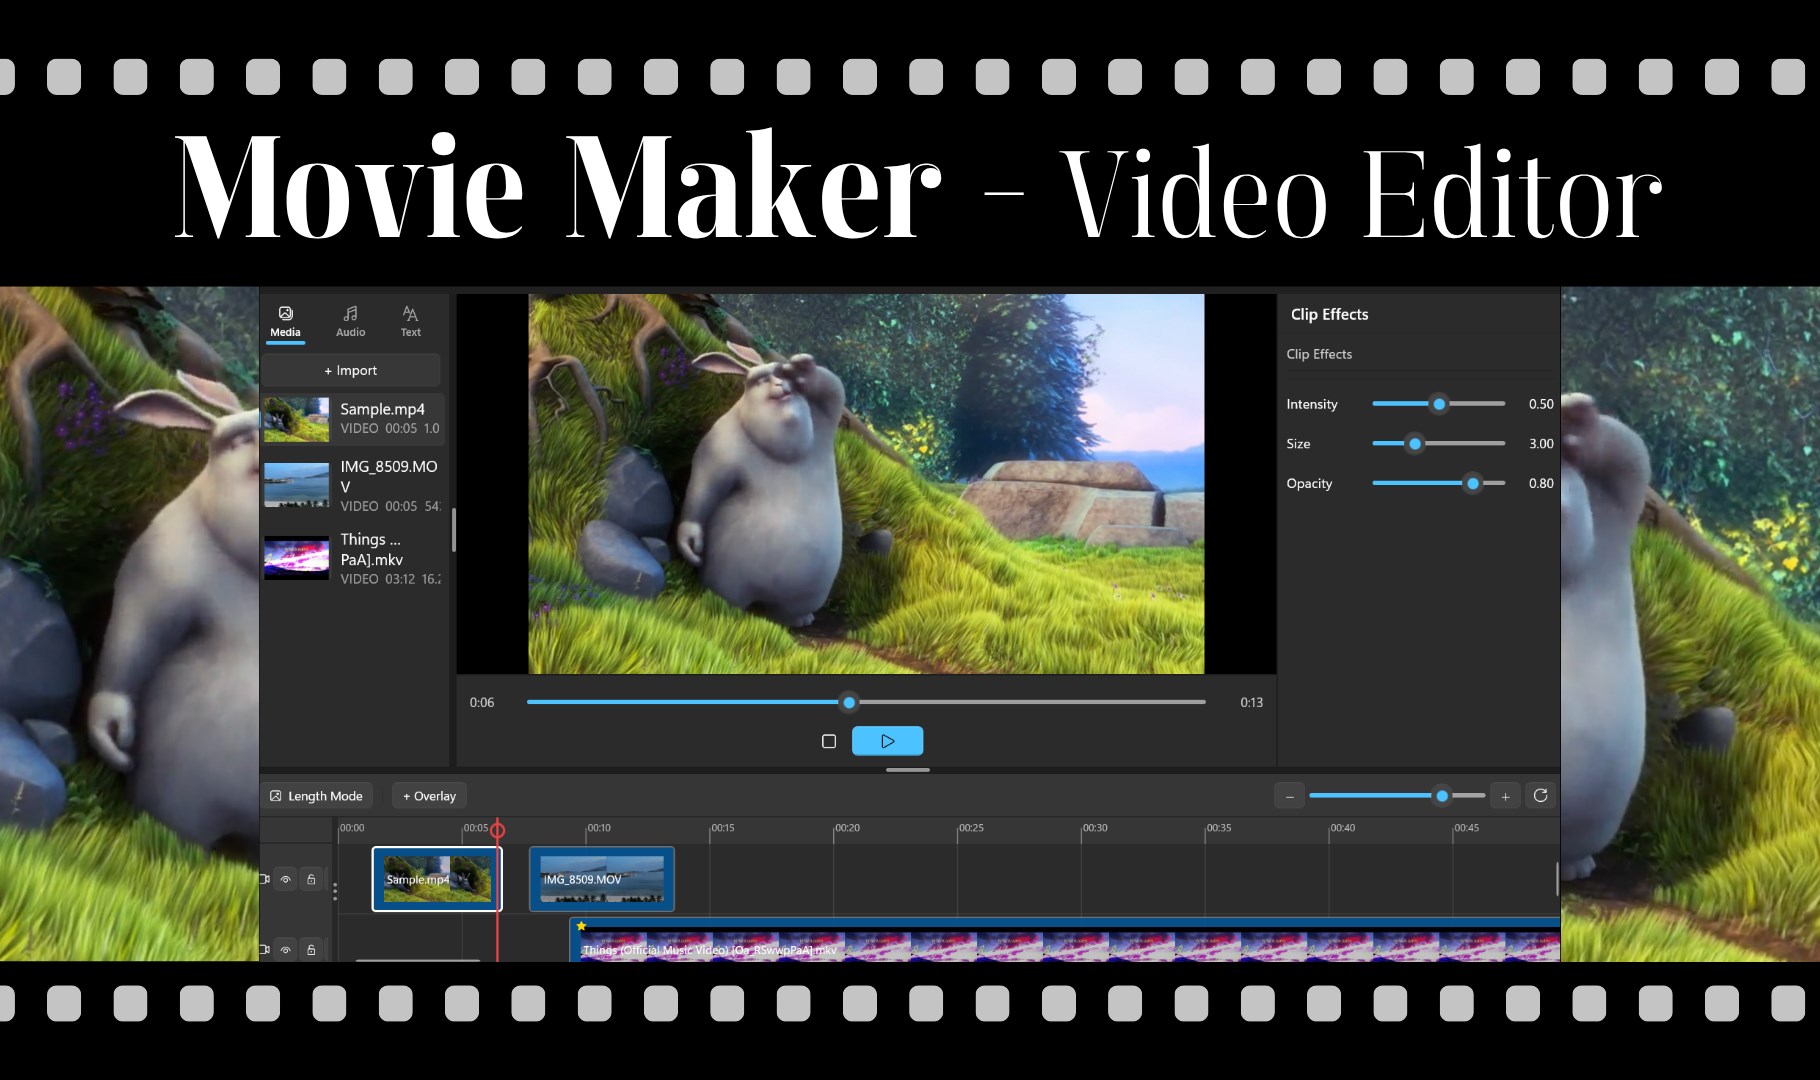This screenshot has height=1080, width=1820.
Task: Select the IMG_8509.MOV timeline clip
Action: click(x=602, y=879)
